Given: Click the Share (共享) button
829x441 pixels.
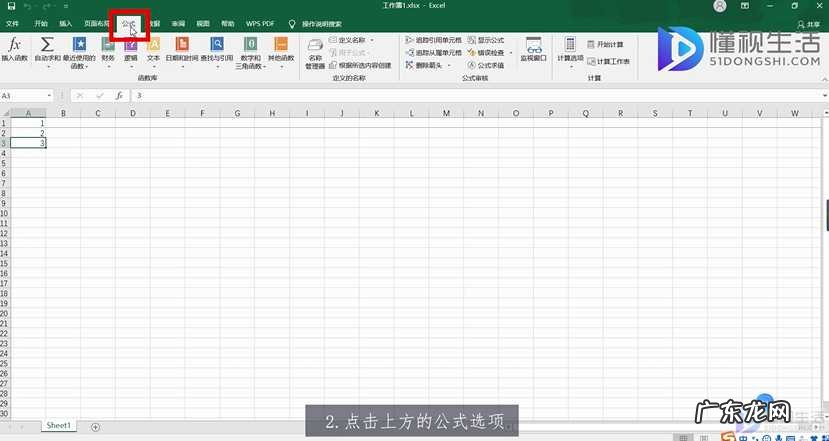Looking at the screenshot, I should click(x=809, y=24).
